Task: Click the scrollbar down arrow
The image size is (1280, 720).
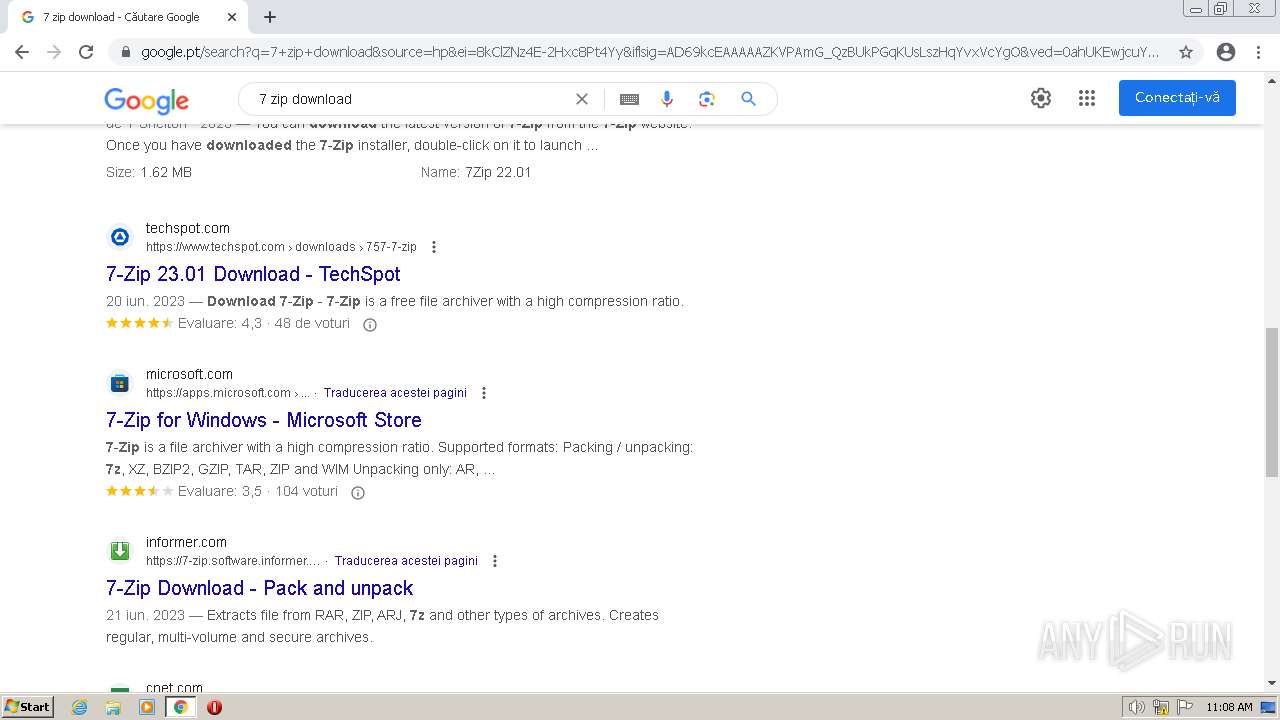Action: [x=1272, y=684]
